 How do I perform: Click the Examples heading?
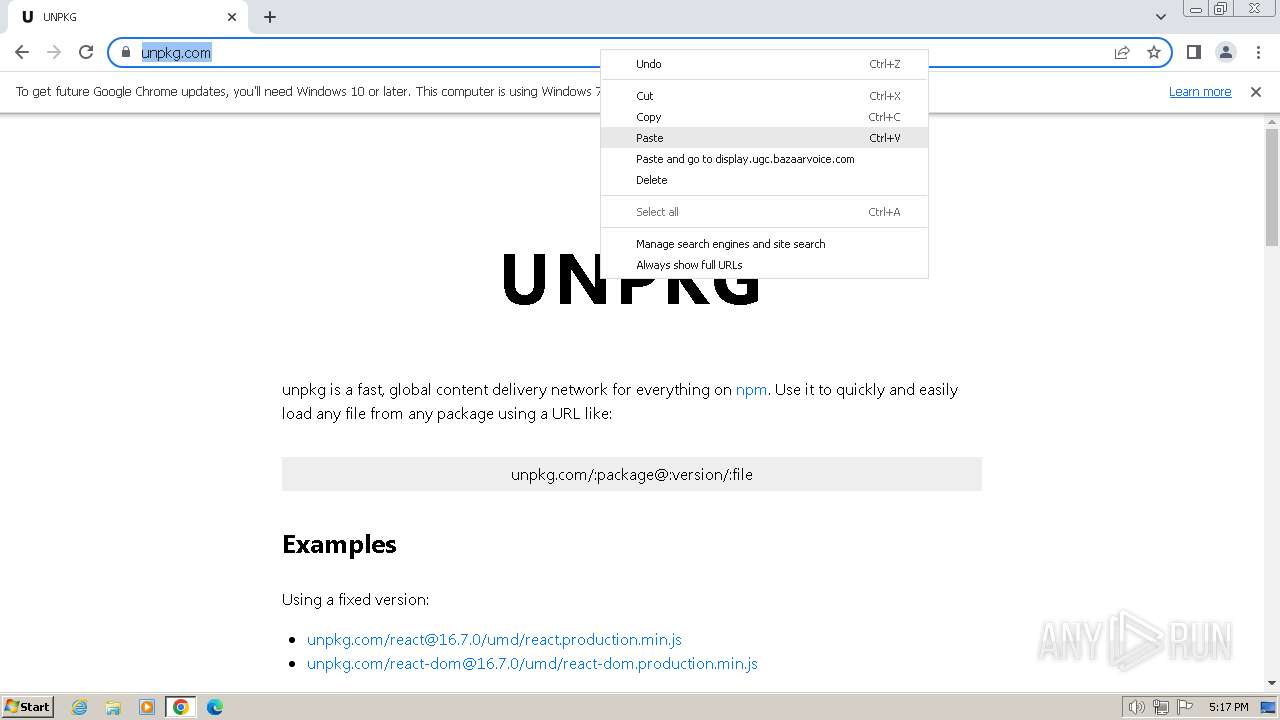pyautogui.click(x=339, y=544)
